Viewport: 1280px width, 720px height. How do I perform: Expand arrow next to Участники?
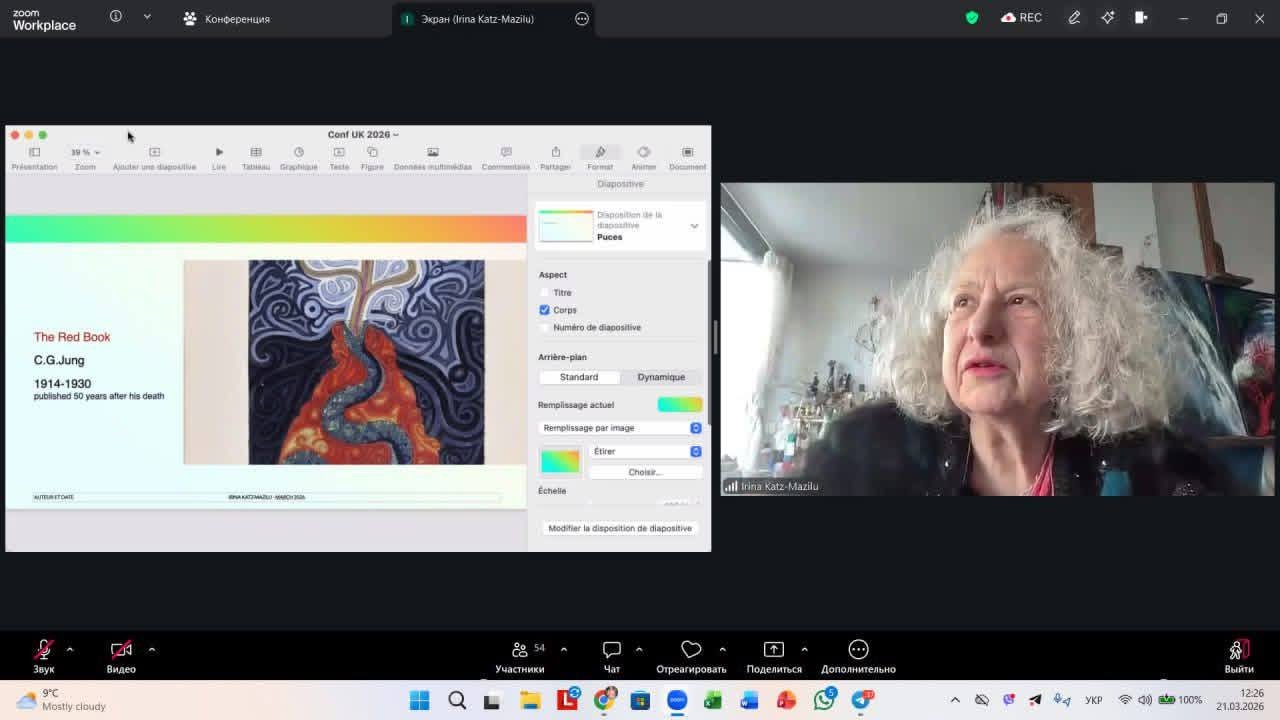point(564,649)
